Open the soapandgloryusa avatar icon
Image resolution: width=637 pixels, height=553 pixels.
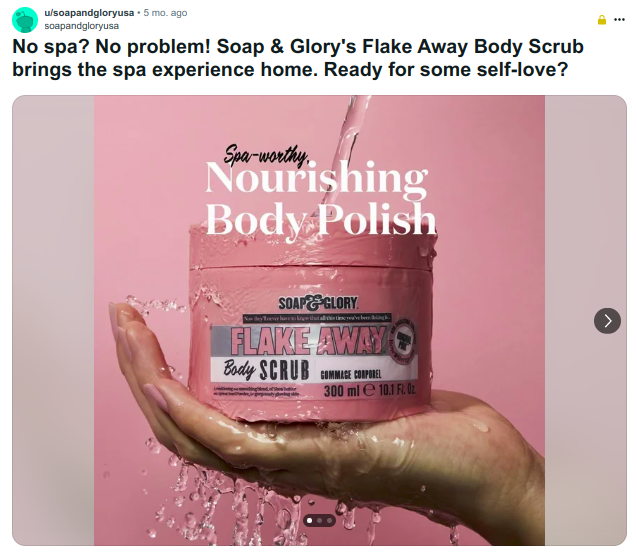click(x=25, y=20)
